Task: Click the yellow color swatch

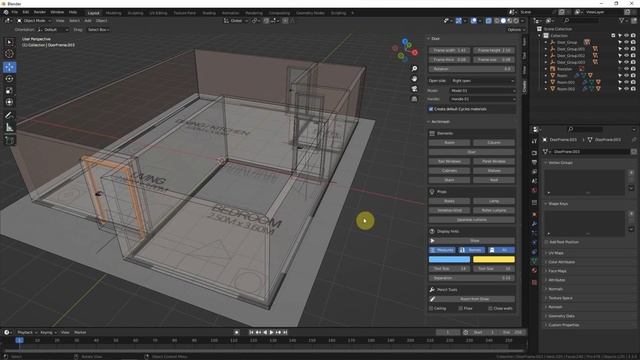Action: [494, 259]
